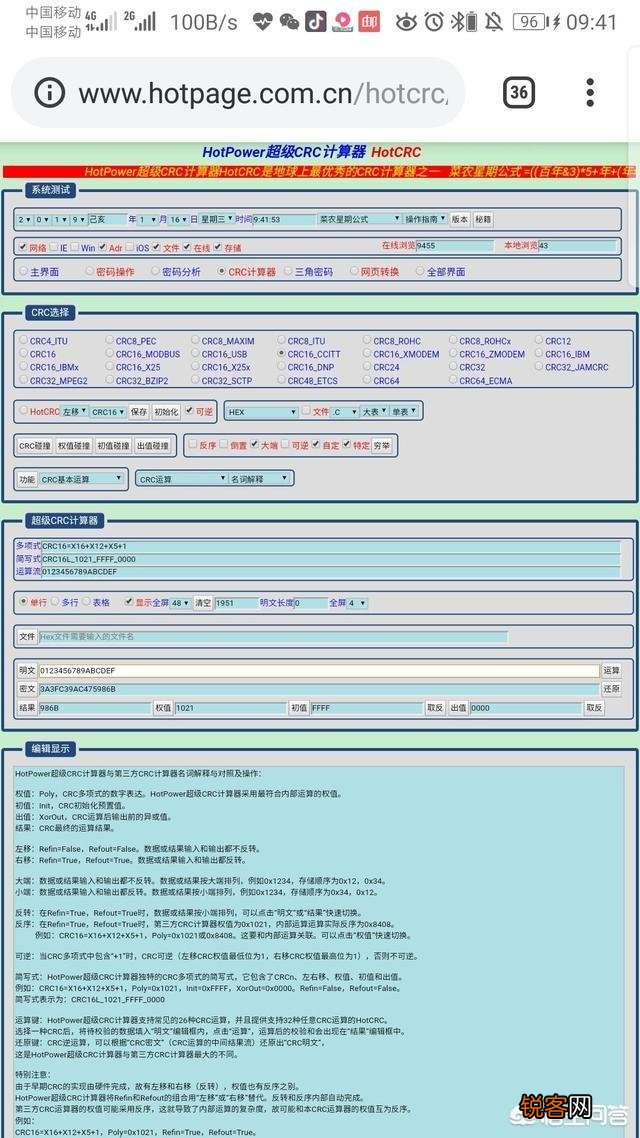Choose the CRC16_MODBUS algorithm

(x=109, y=353)
